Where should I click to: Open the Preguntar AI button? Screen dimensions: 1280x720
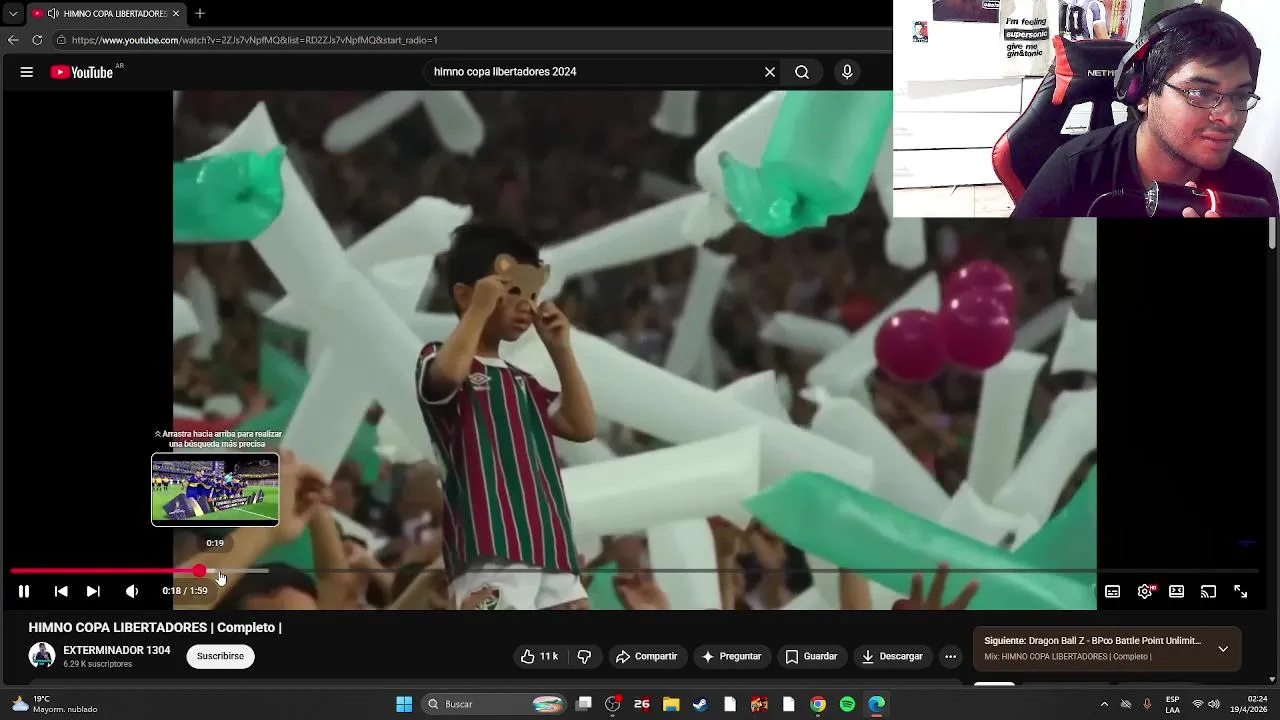click(731, 656)
